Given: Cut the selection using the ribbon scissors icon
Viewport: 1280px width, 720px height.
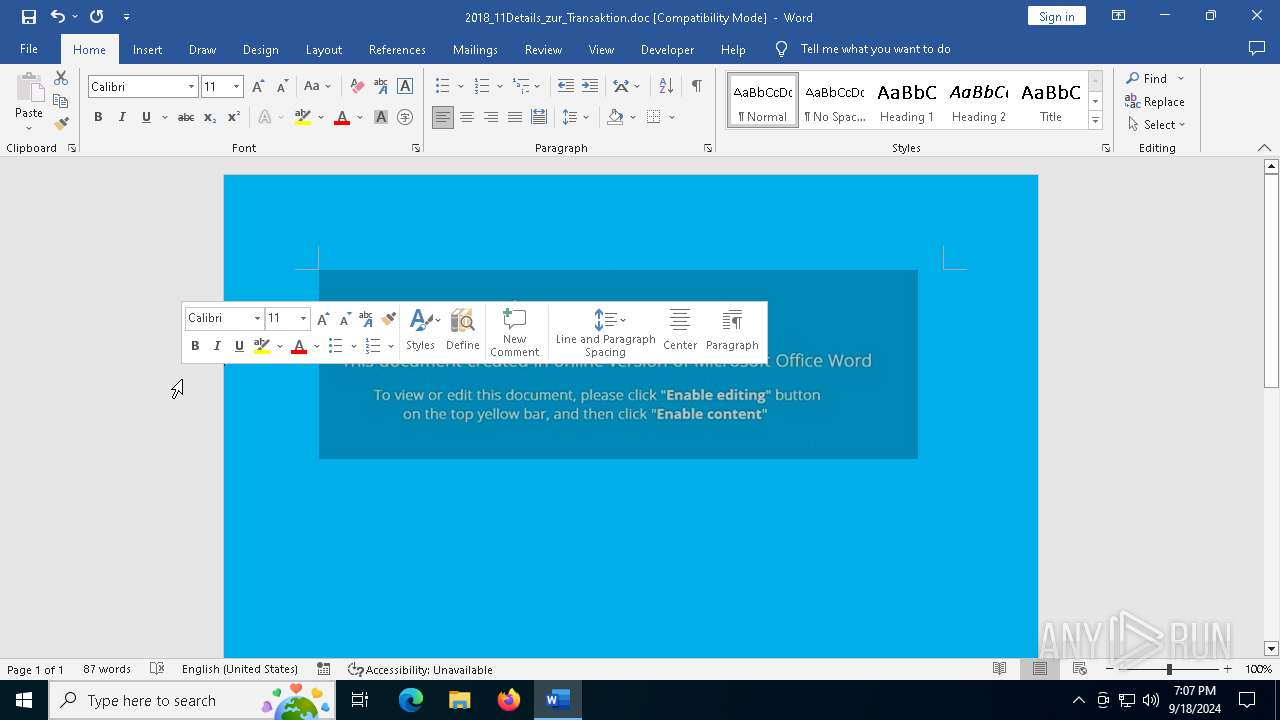Looking at the screenshot, I should point(61,78).
